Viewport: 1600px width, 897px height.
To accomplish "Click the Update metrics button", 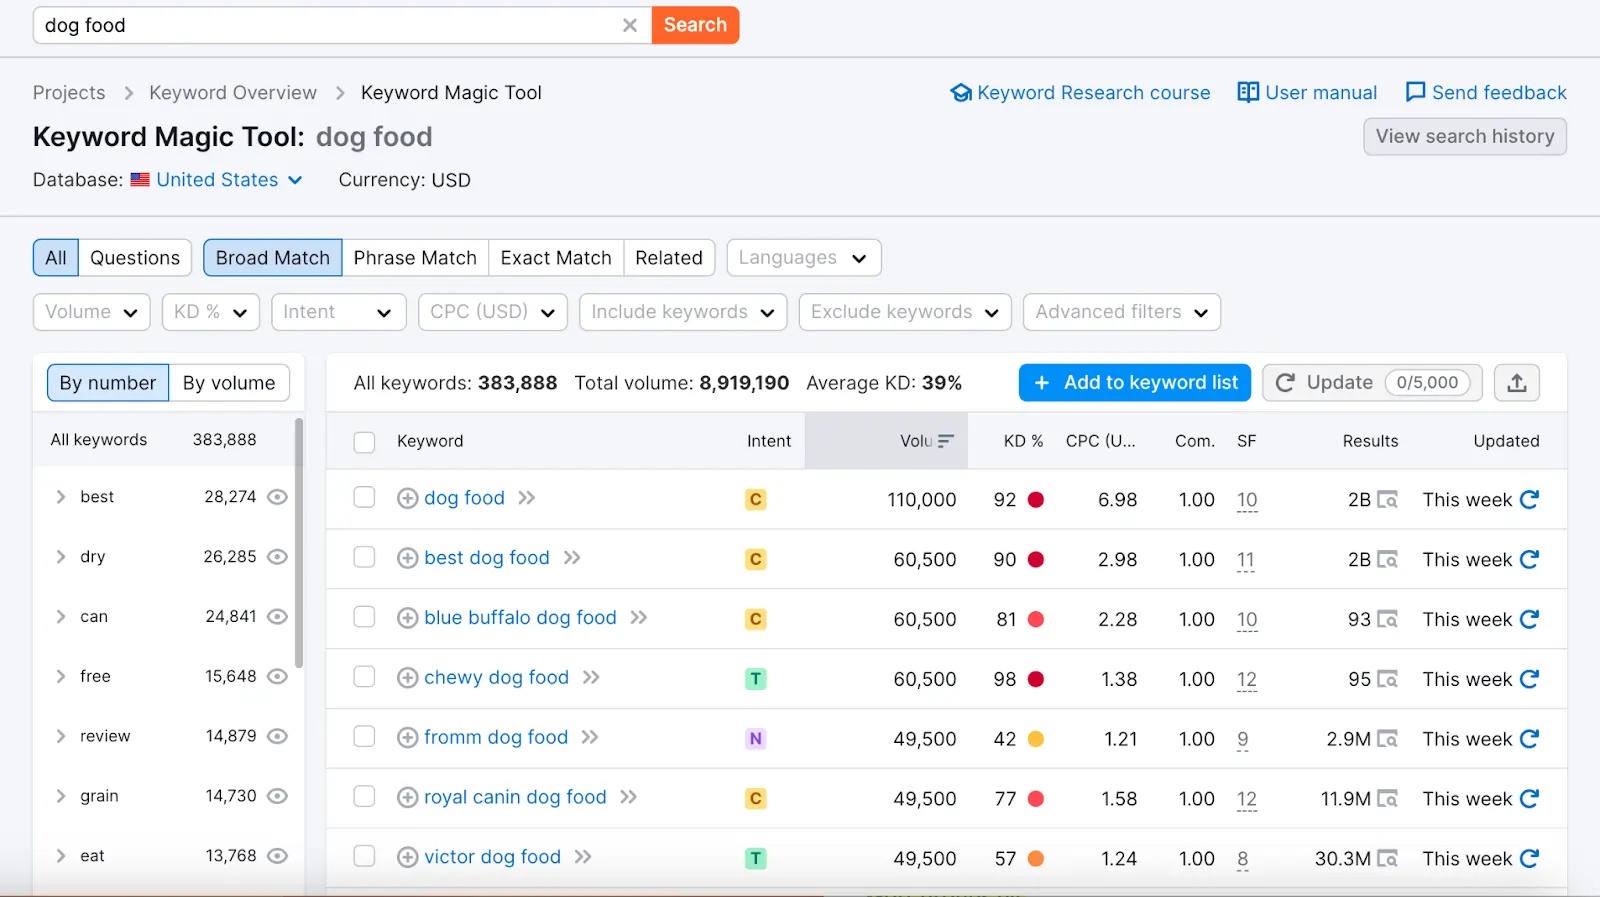I will [1372, 383].
